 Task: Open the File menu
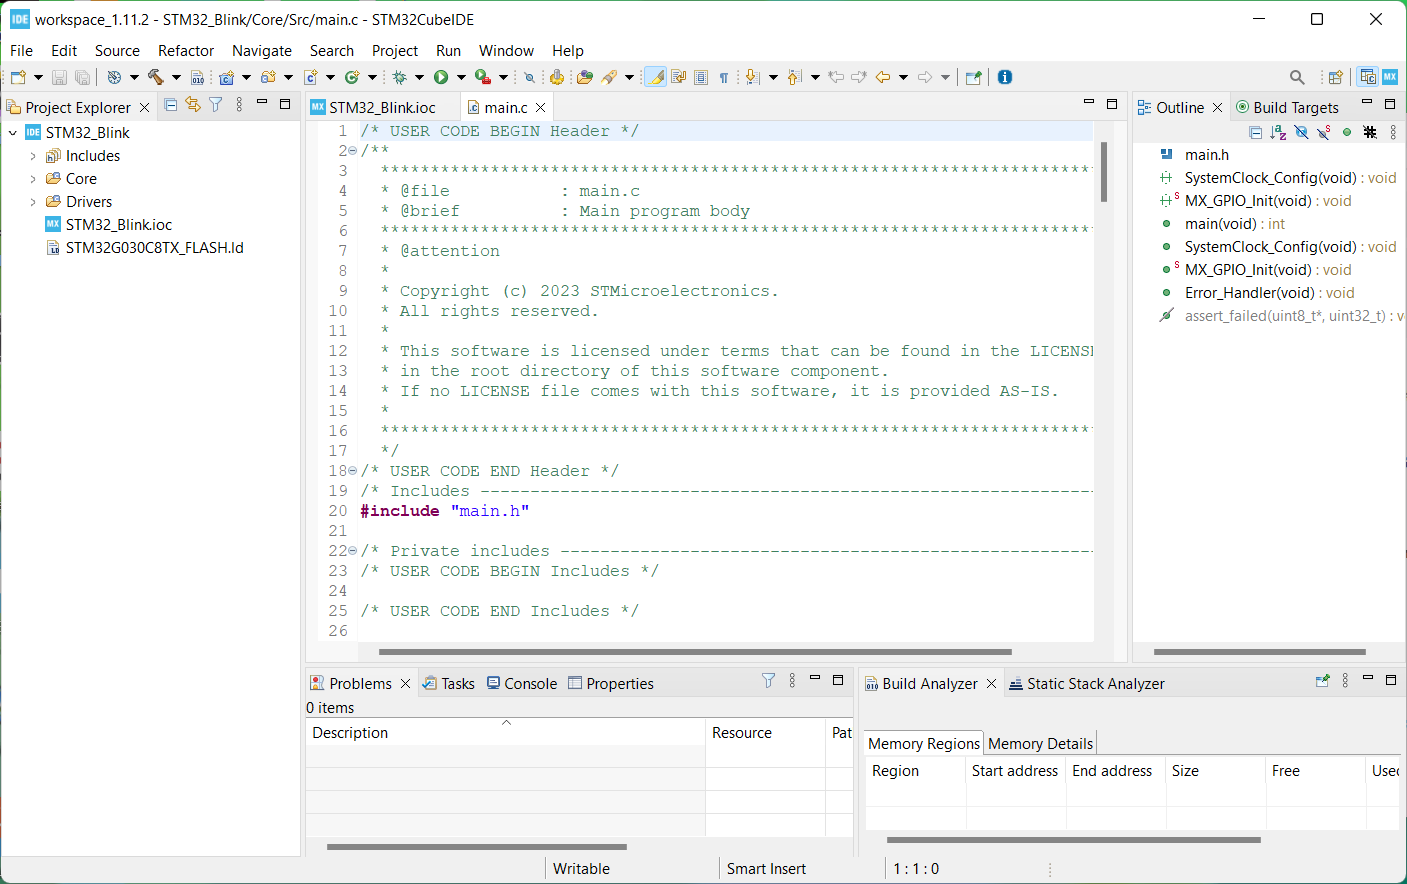click(21, 51)
